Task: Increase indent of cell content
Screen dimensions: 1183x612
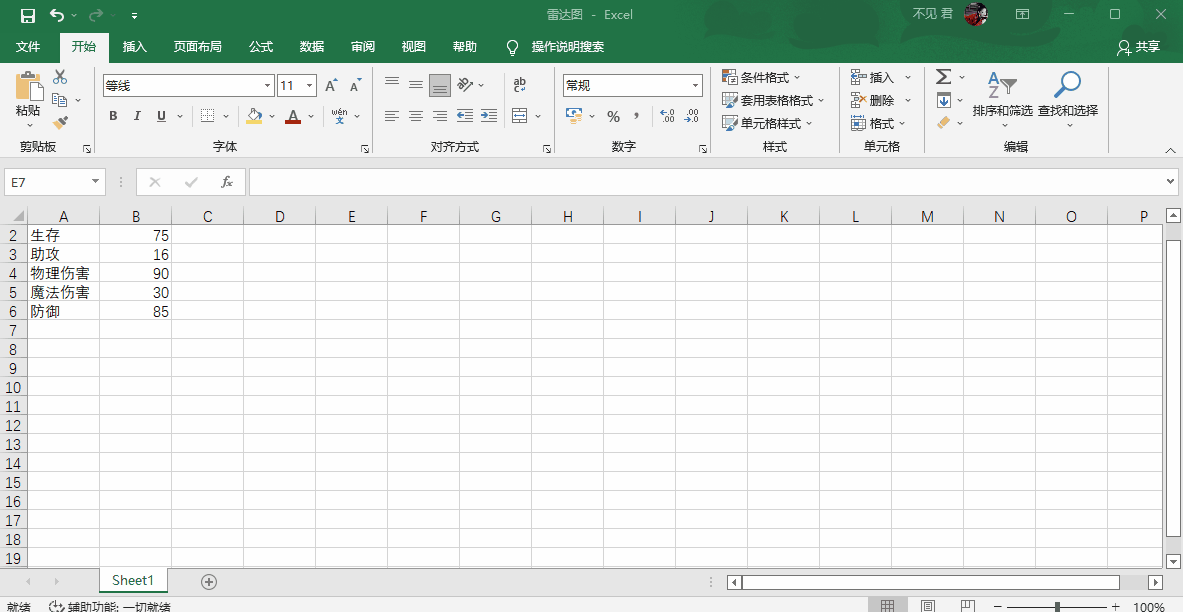Action: coord(489,116)
